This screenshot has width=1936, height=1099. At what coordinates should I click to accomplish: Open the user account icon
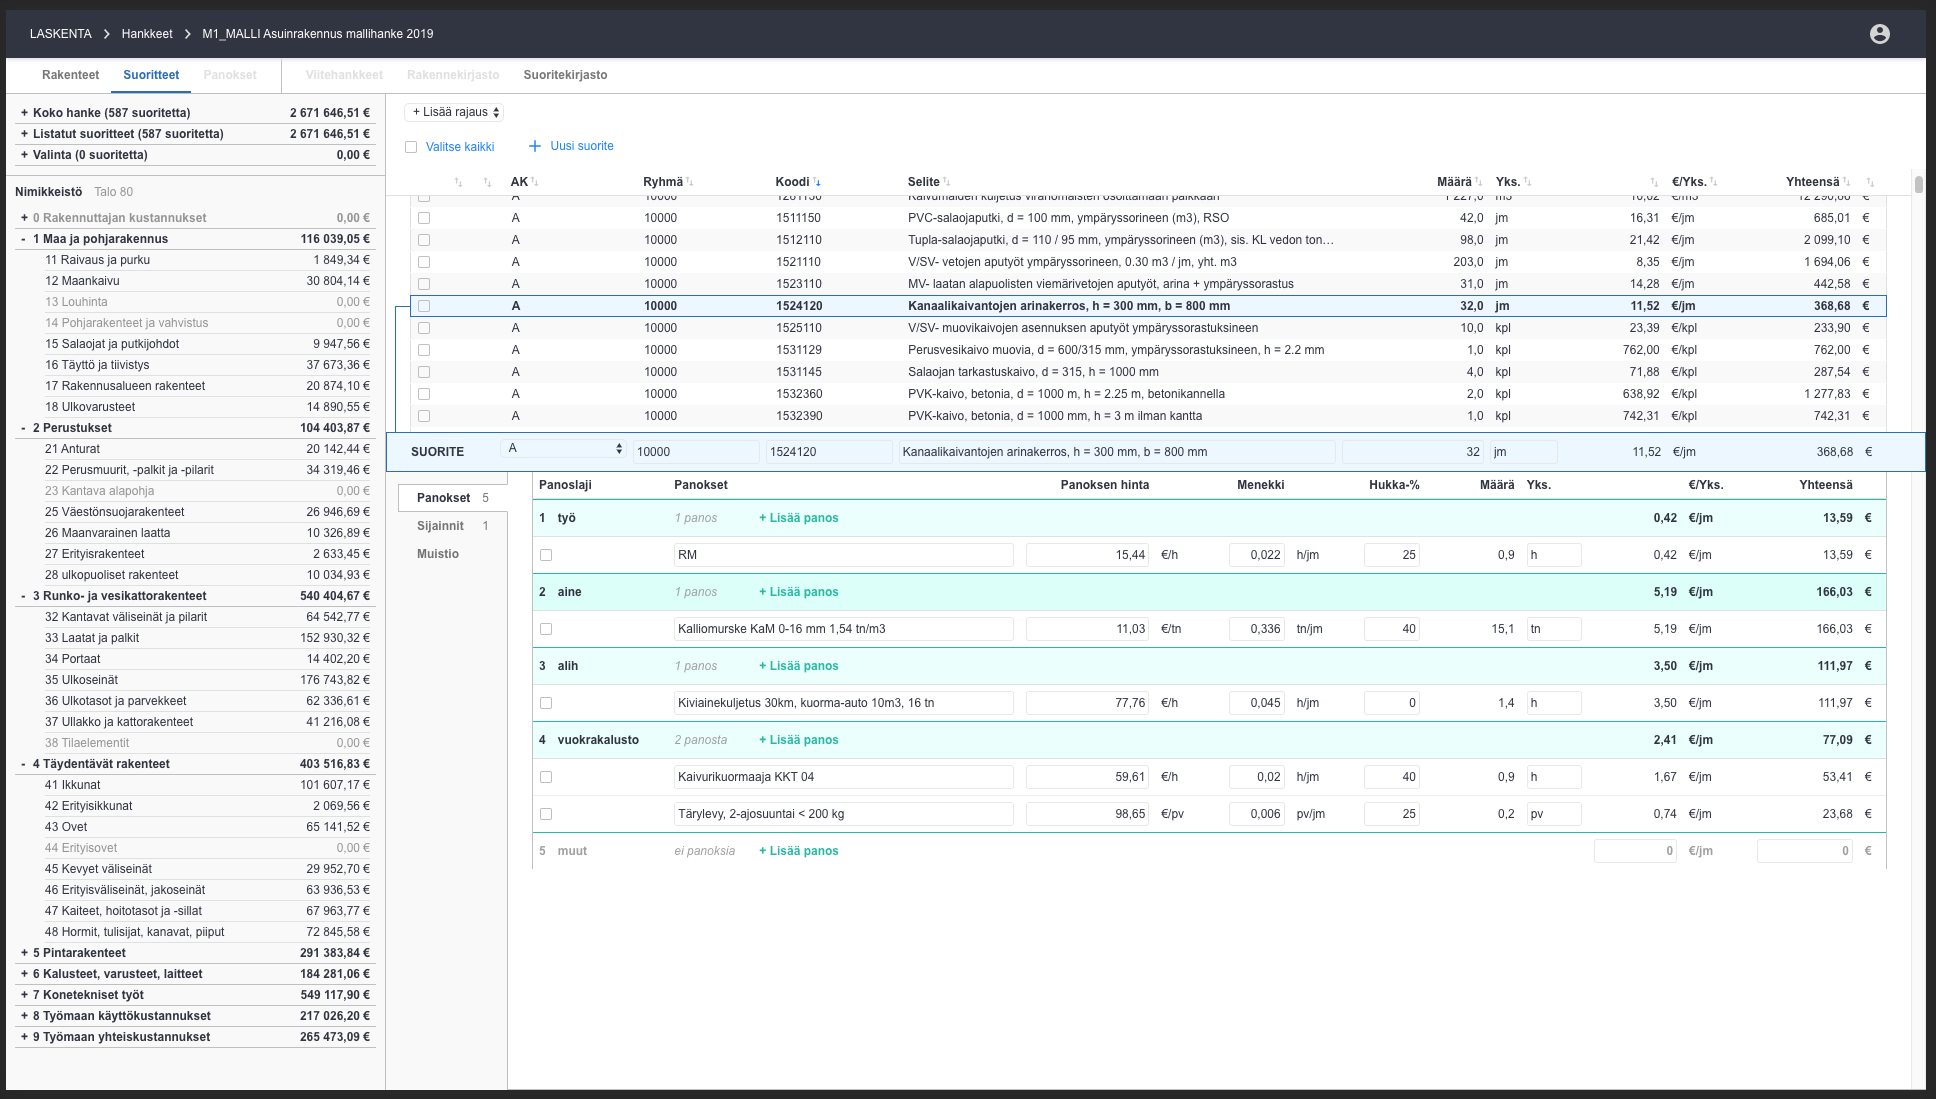tap(1879, 34)
